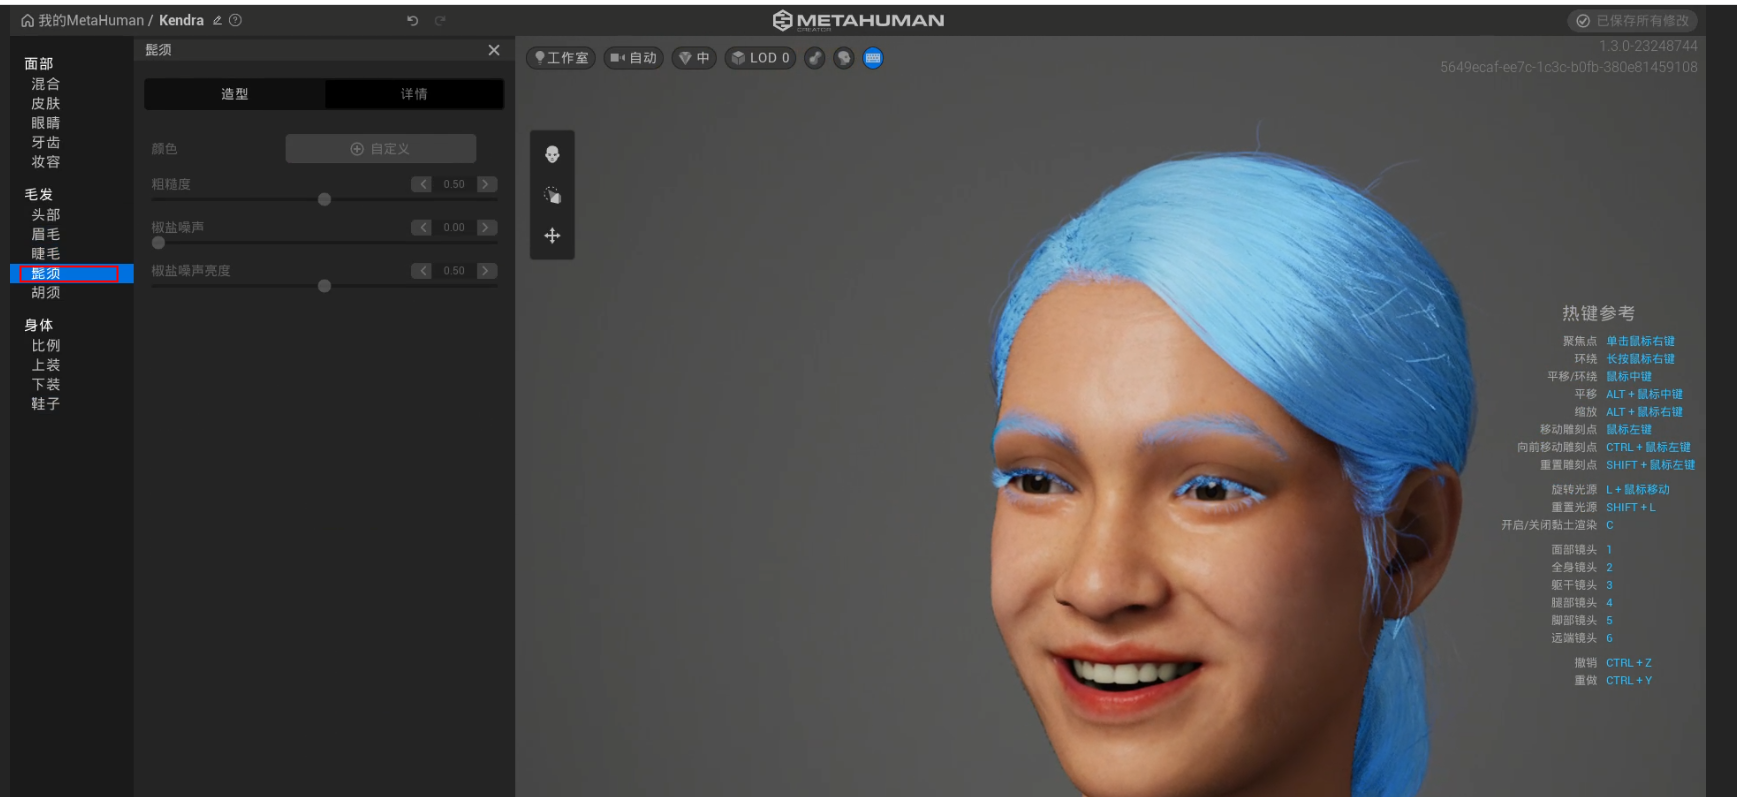Viewport: 1737px width, 797px height.
Task: Click the MetaHuman logo in header
Action: tap(858, 20)
